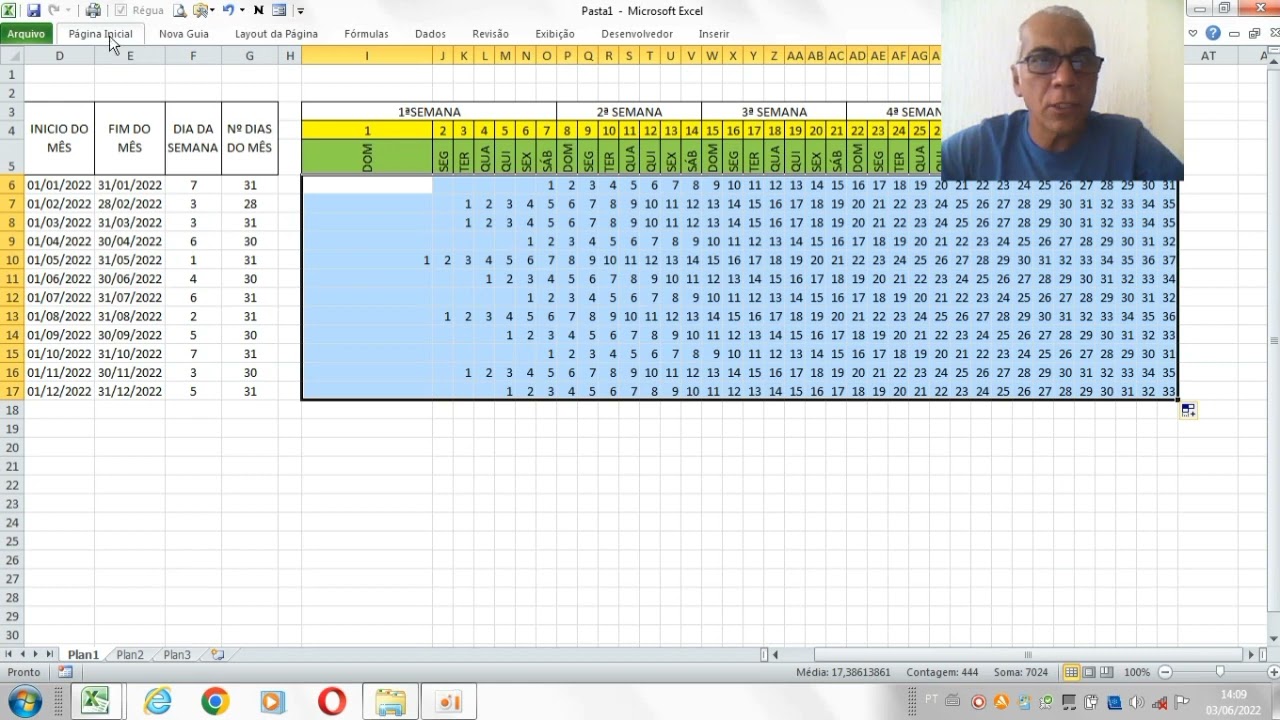Switch to the Plan3 sheet tab
The width and height of the screenshot is (1280, 720).
click(177, 655)
